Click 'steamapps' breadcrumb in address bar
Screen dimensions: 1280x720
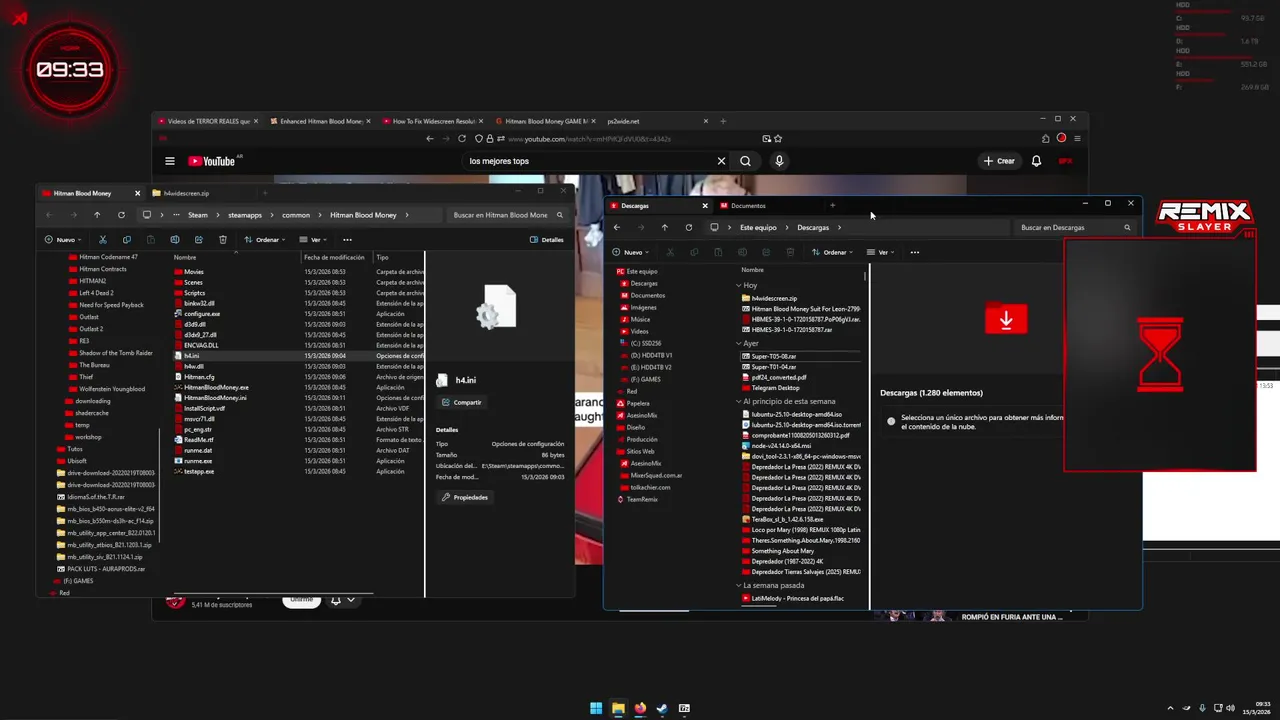[x=244, y=215]
